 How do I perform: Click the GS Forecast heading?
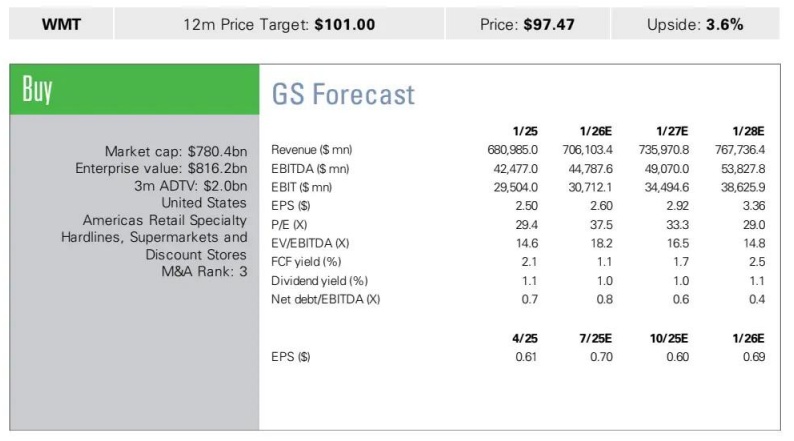[x=343, y=95]
